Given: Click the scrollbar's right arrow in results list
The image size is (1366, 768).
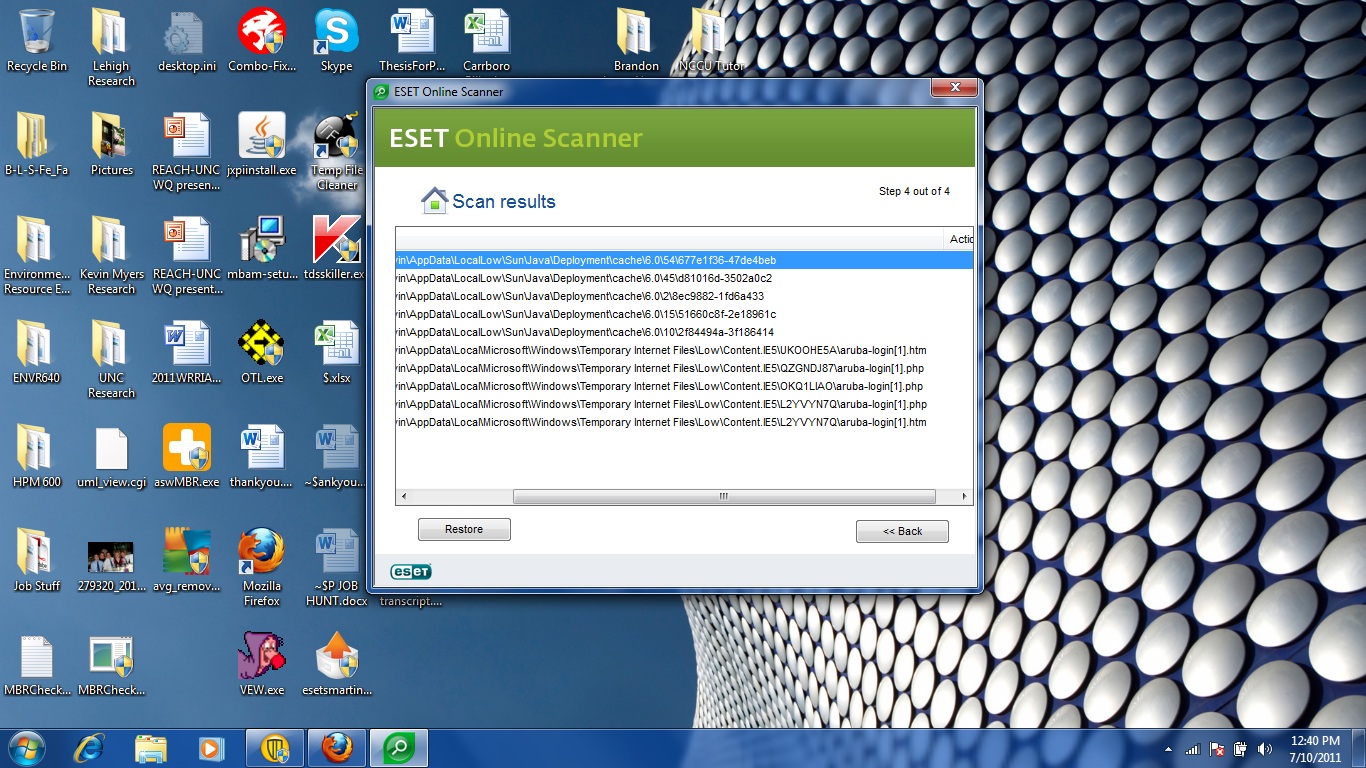Looking at the screenshot, I should coord(965,496).
